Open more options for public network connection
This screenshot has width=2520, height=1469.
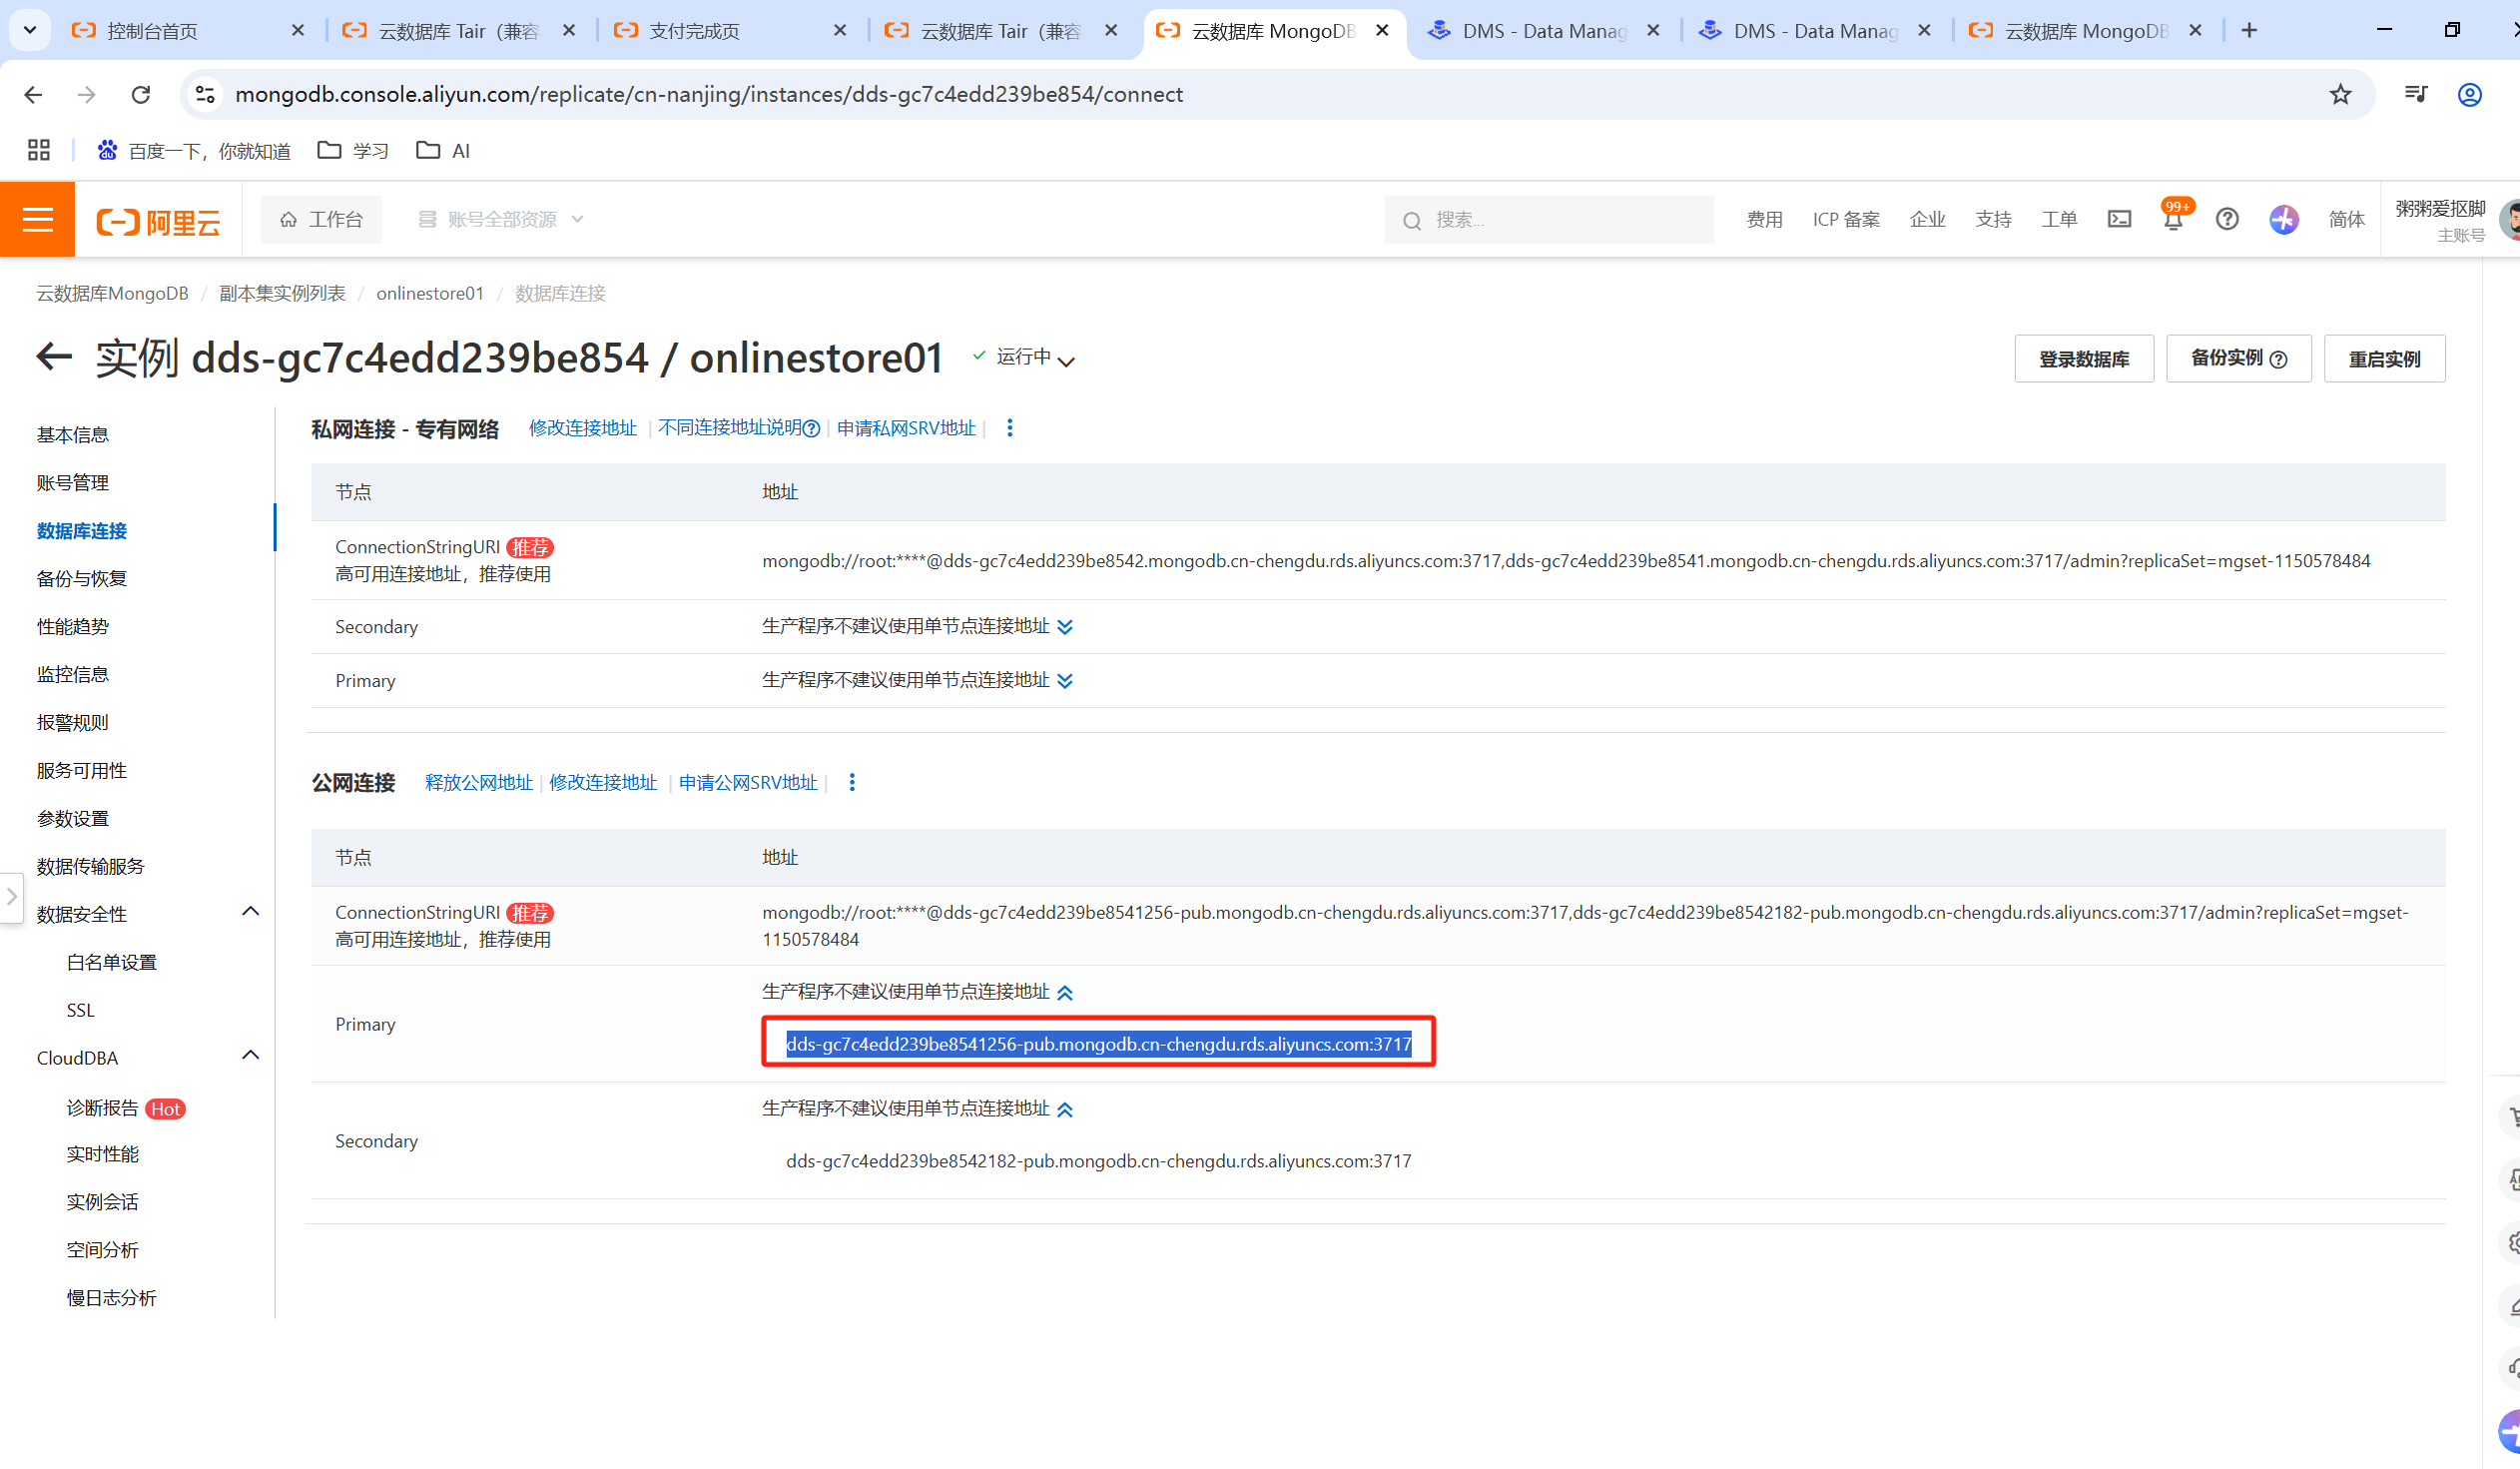(x=851, y=782)
